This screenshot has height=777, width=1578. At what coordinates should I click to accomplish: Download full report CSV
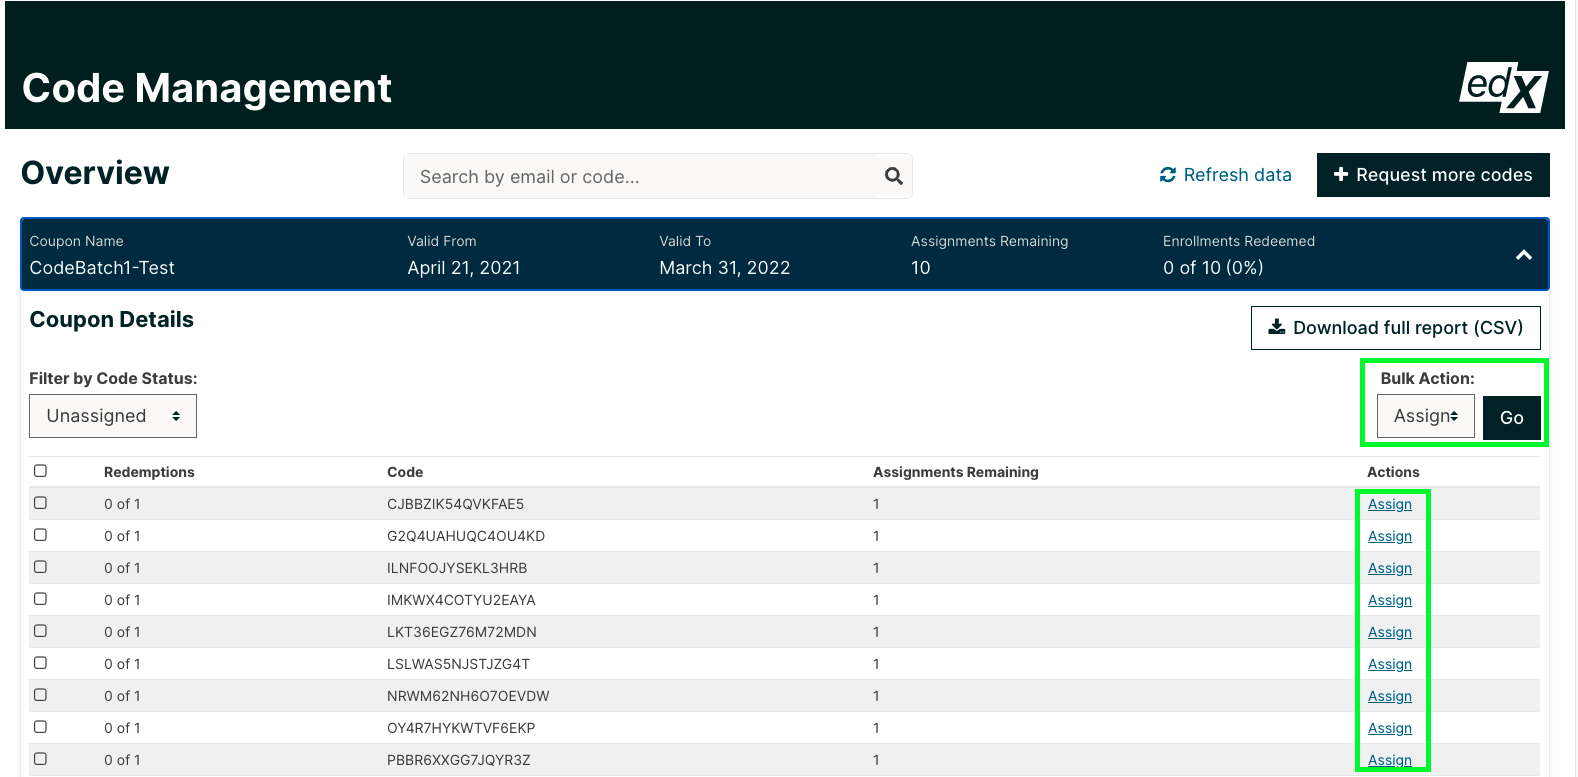1395,328
